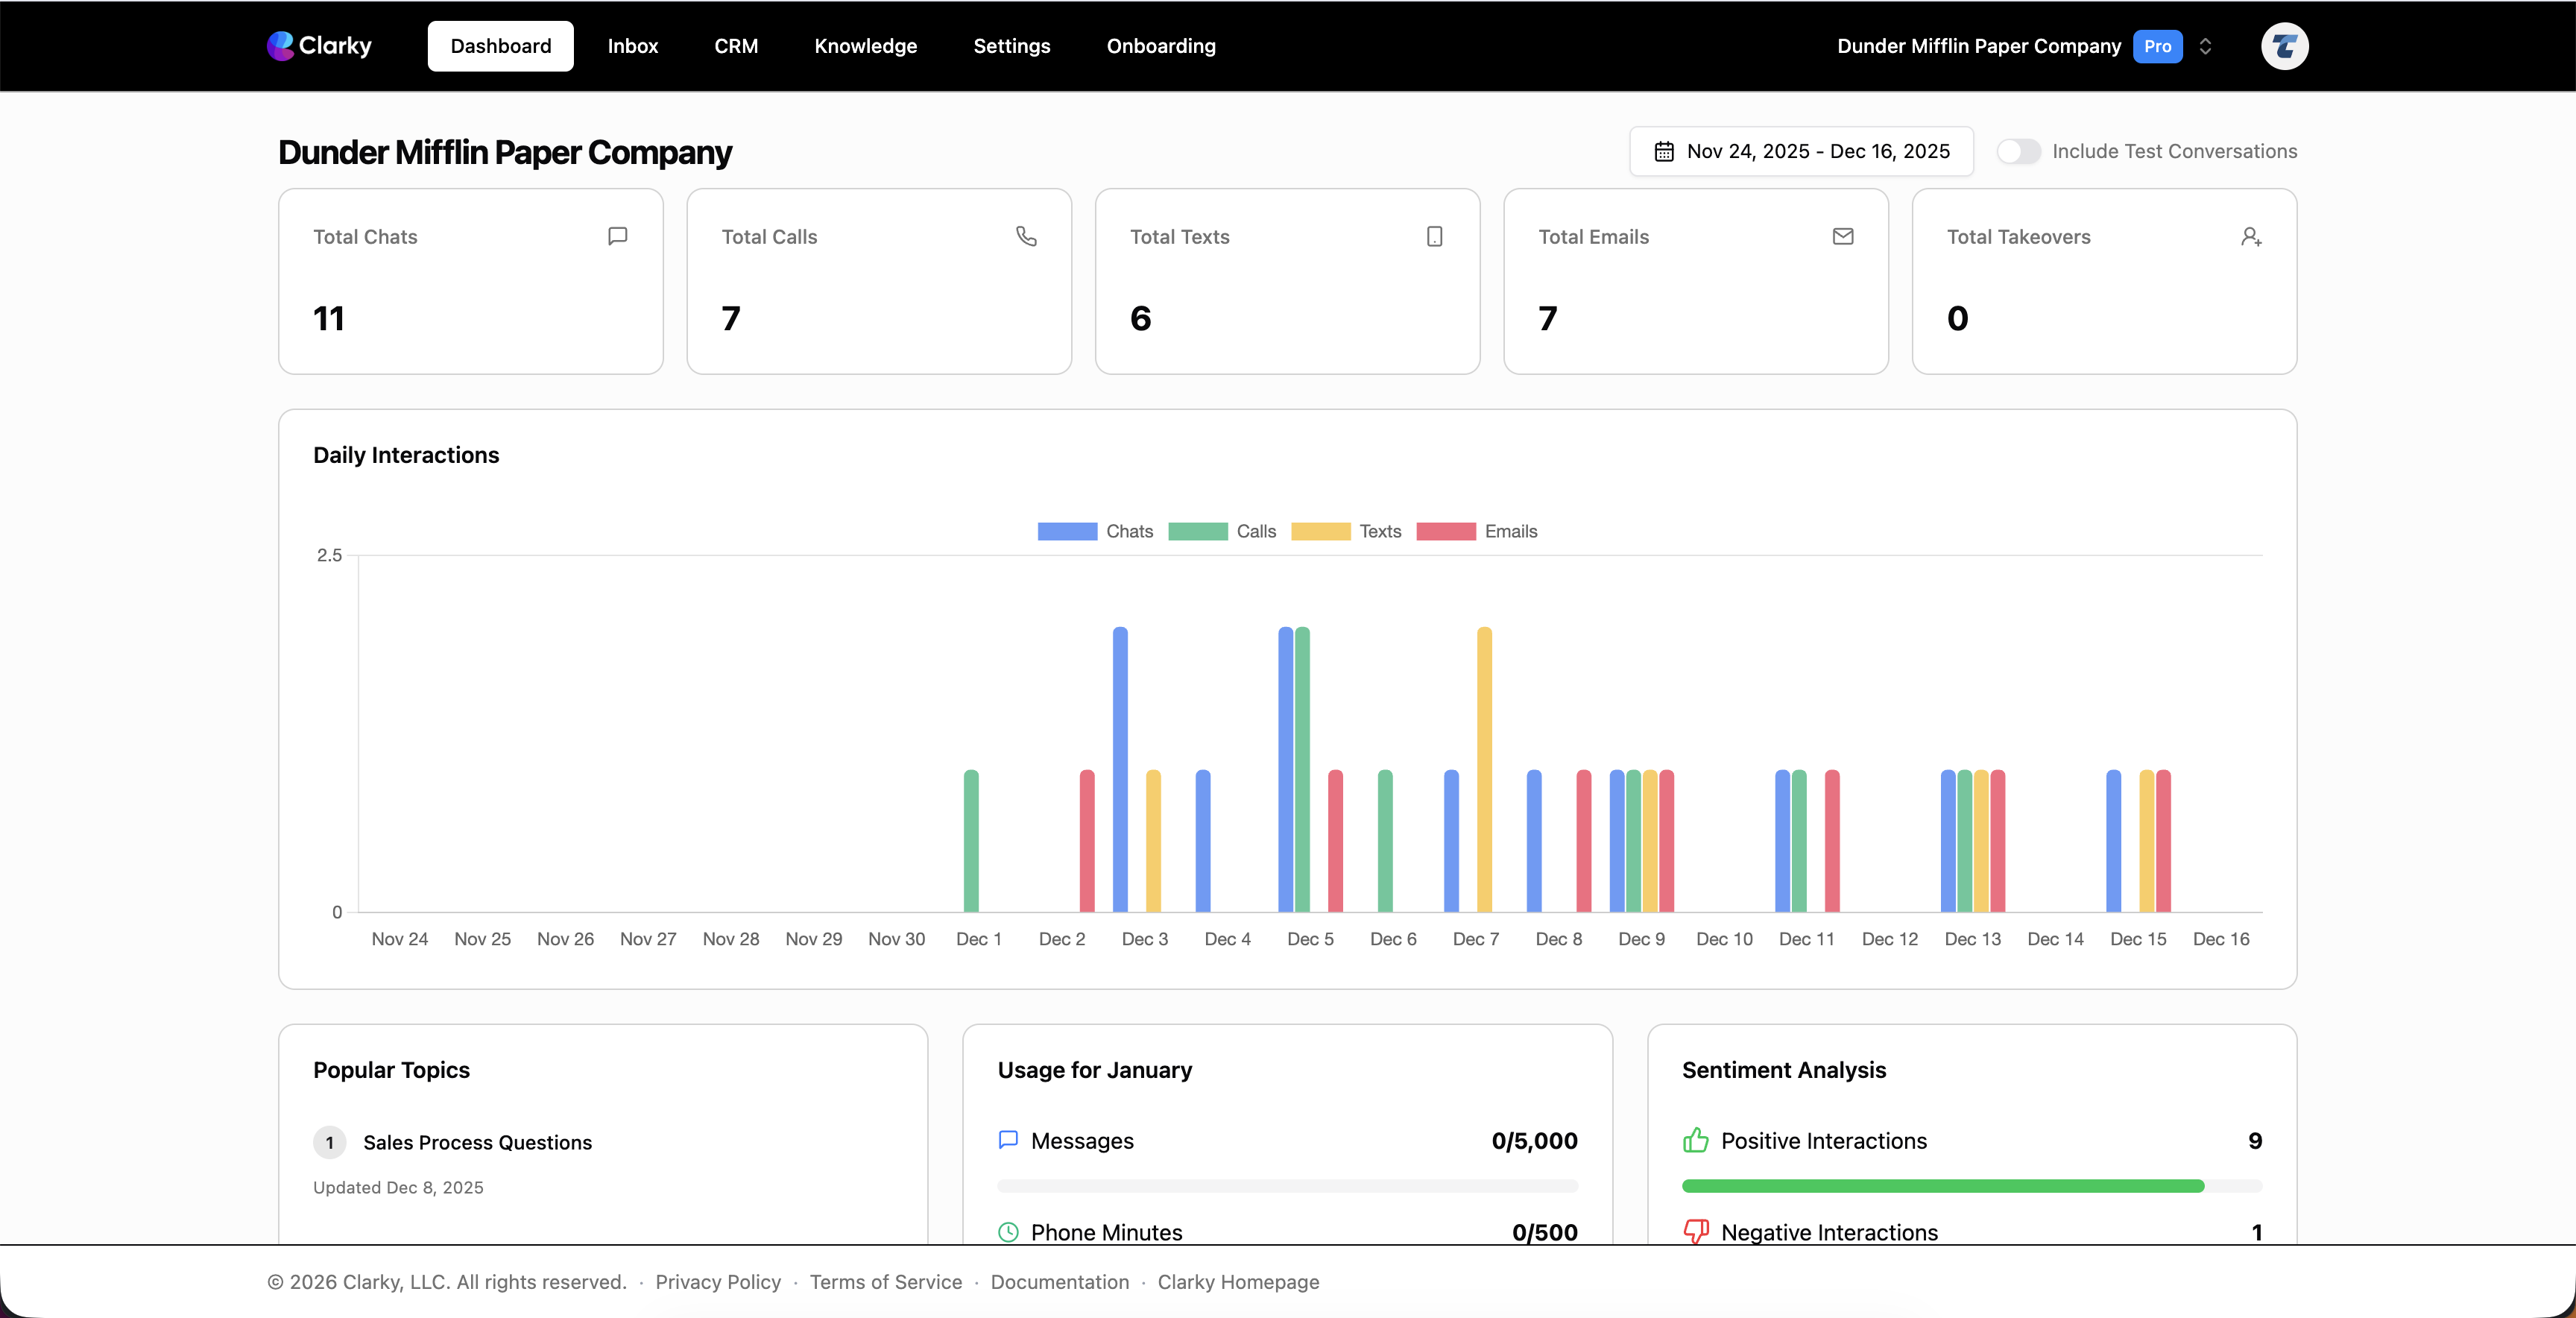This screenshot has width=2576, height=1318.
Task: Open the user avatar profile menu
Action: click(2284, 46)
